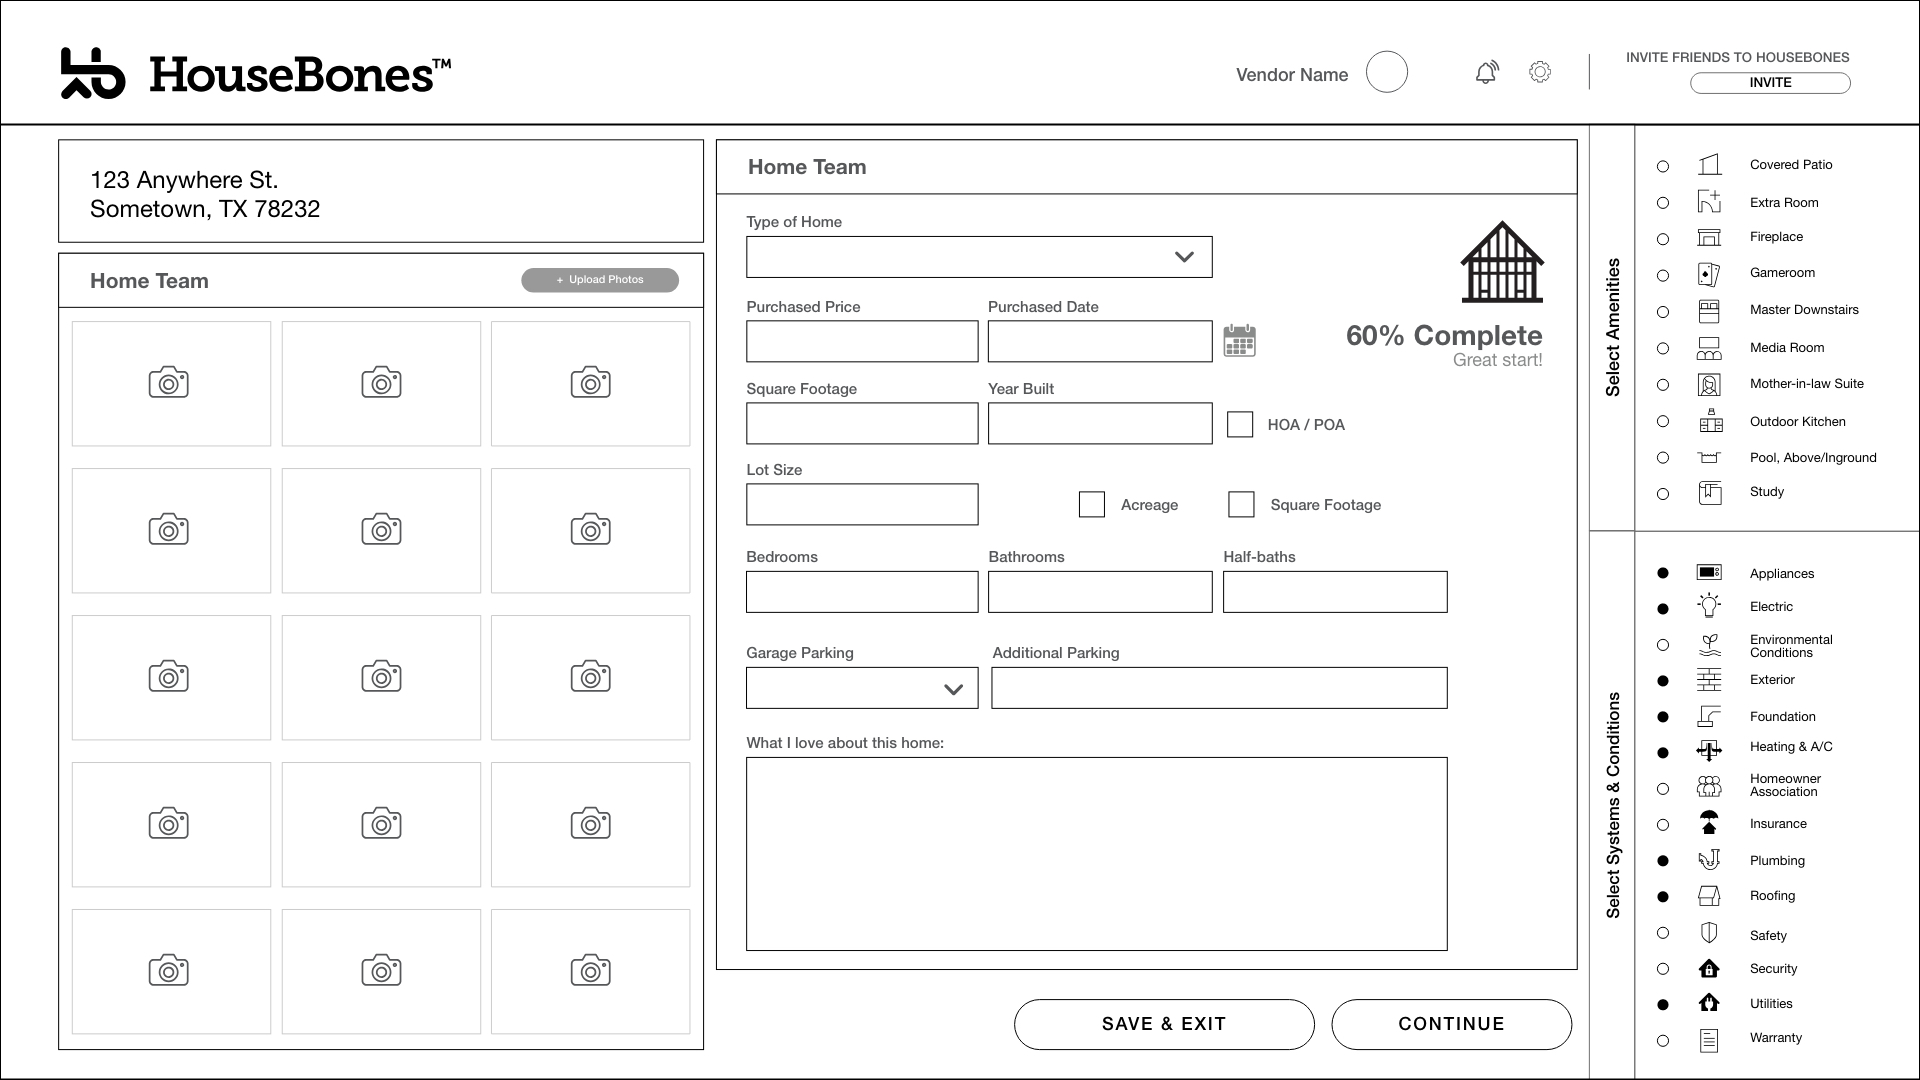
Task: Click the INVITE button
Action: [1770, 83]
